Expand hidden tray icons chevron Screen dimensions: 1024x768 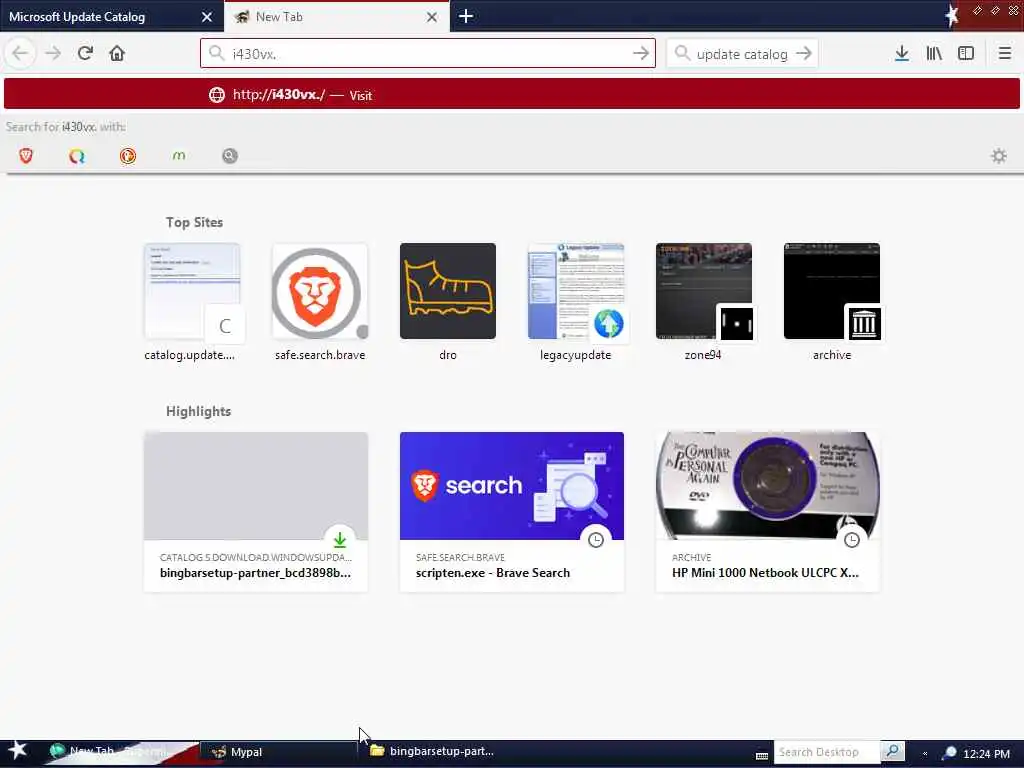pyautogui.click(x=925, y=754)
